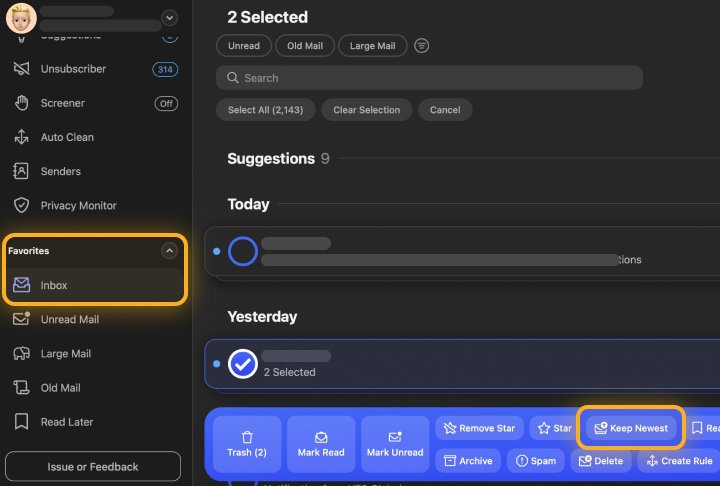
Task: Click the Trash (2) action button
Action: coord(246,444)
